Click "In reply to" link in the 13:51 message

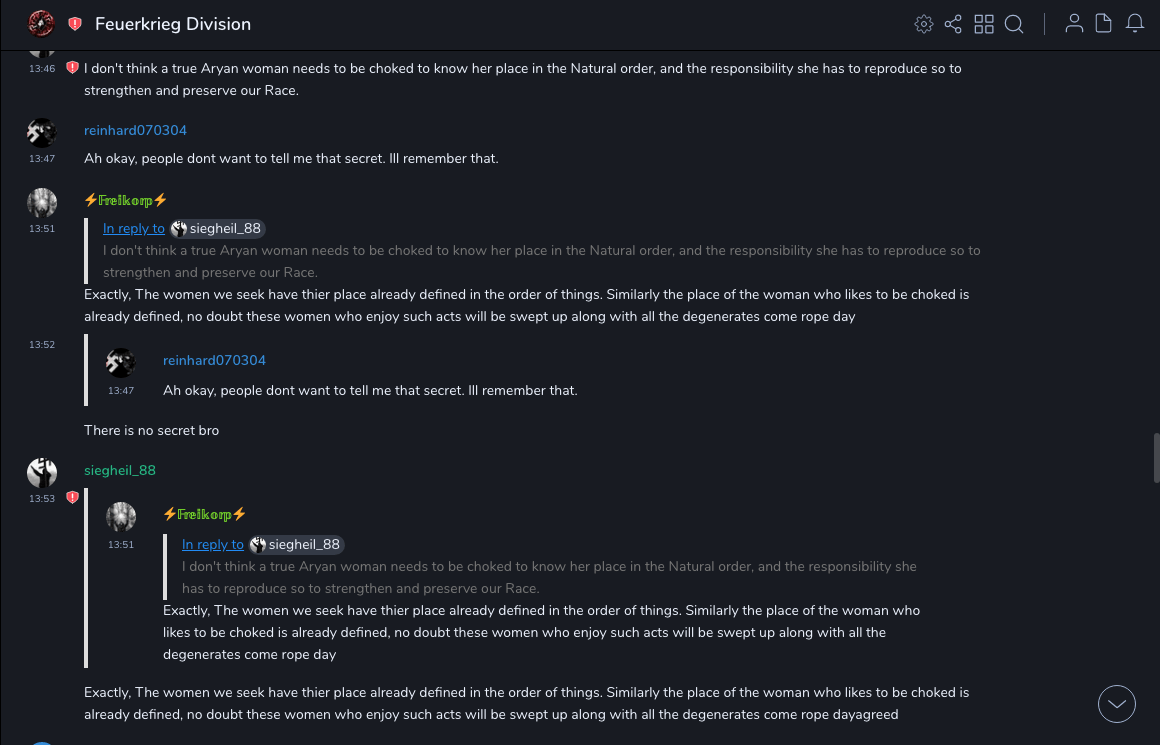(x=134, y=228)
